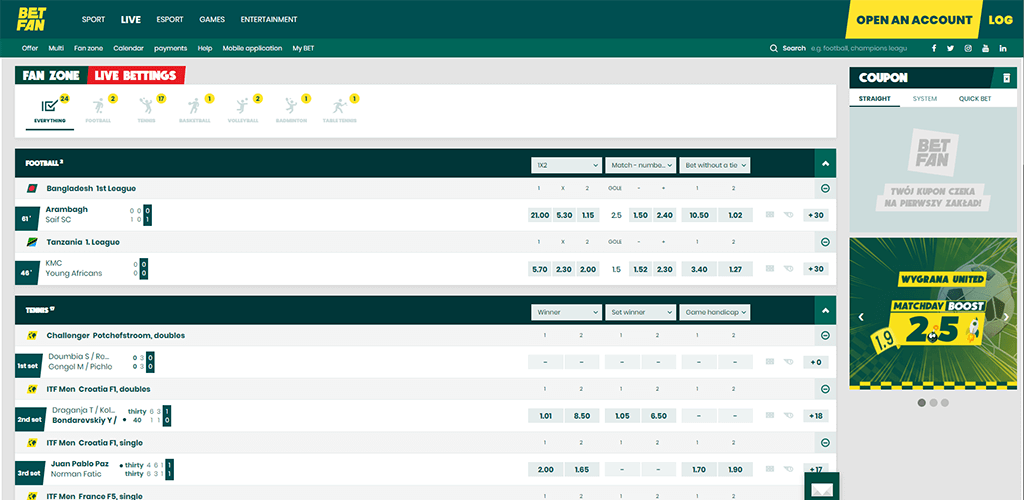Click the Open an Account button
Viewport: 1024px width, 500px height.
913,20
